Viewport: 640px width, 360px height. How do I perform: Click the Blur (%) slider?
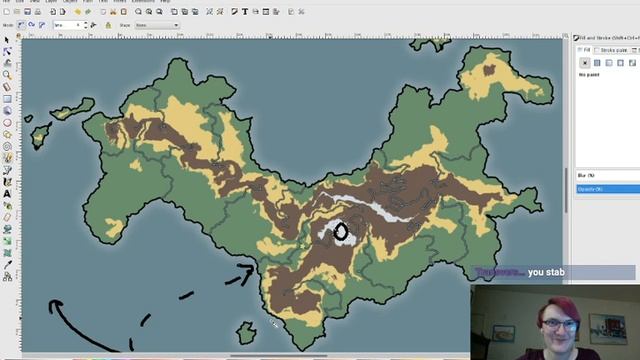(608, 176)
